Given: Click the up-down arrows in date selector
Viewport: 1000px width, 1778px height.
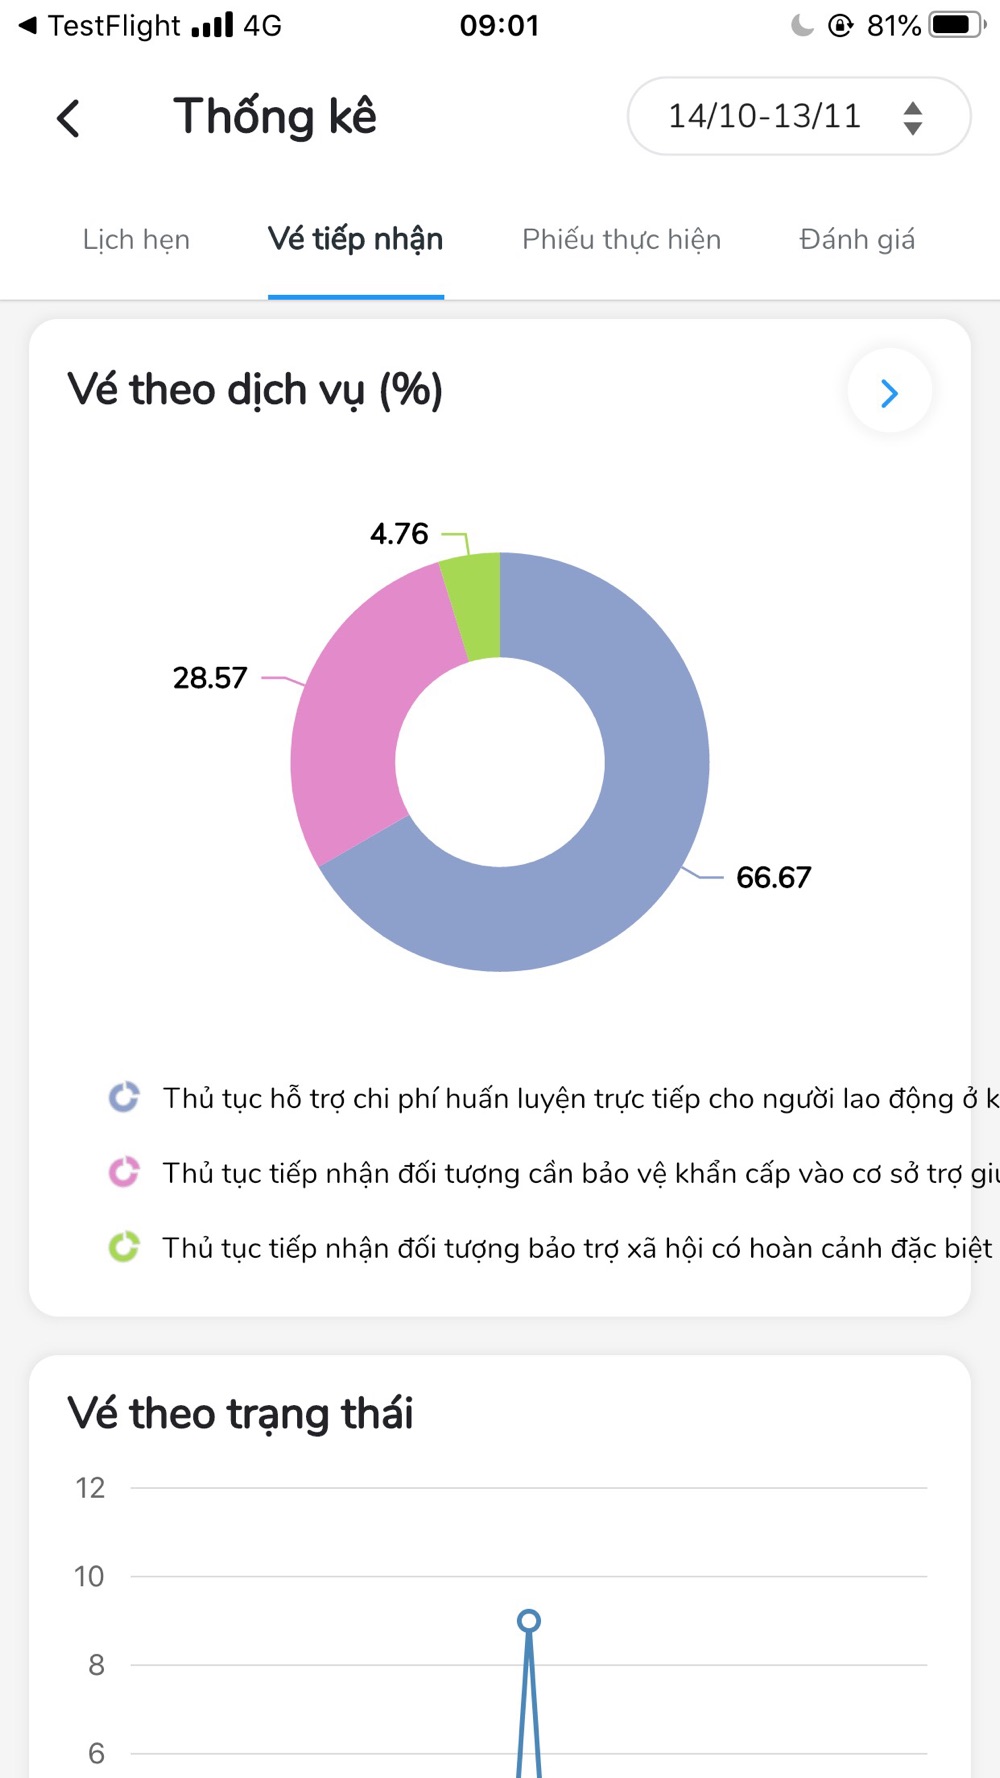Looking at the screenshot, I should [912, 117].
